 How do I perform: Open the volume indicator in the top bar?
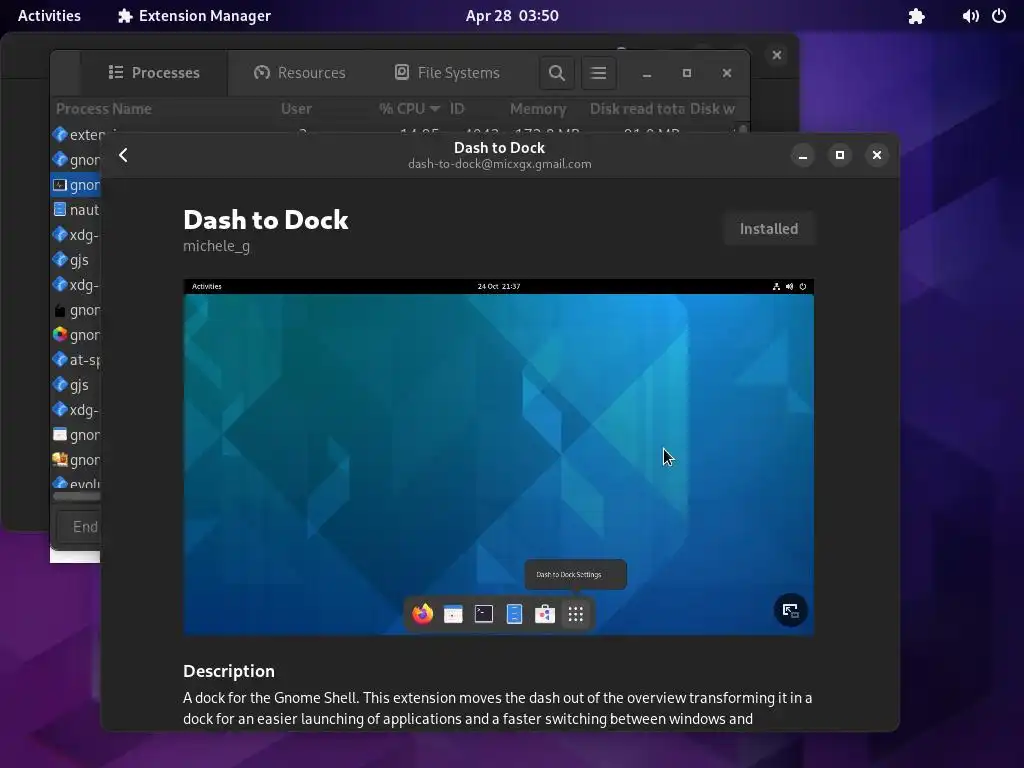point(970,16)
